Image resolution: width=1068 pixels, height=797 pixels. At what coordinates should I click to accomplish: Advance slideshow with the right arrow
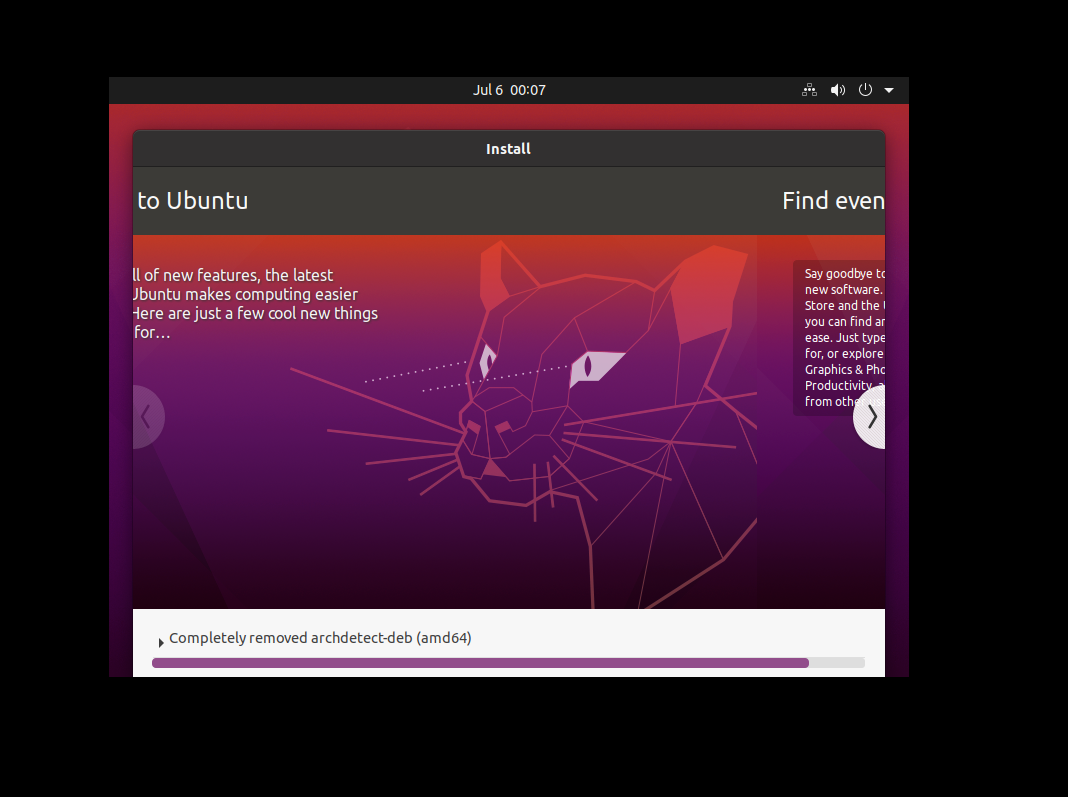[x=870, y=417]
